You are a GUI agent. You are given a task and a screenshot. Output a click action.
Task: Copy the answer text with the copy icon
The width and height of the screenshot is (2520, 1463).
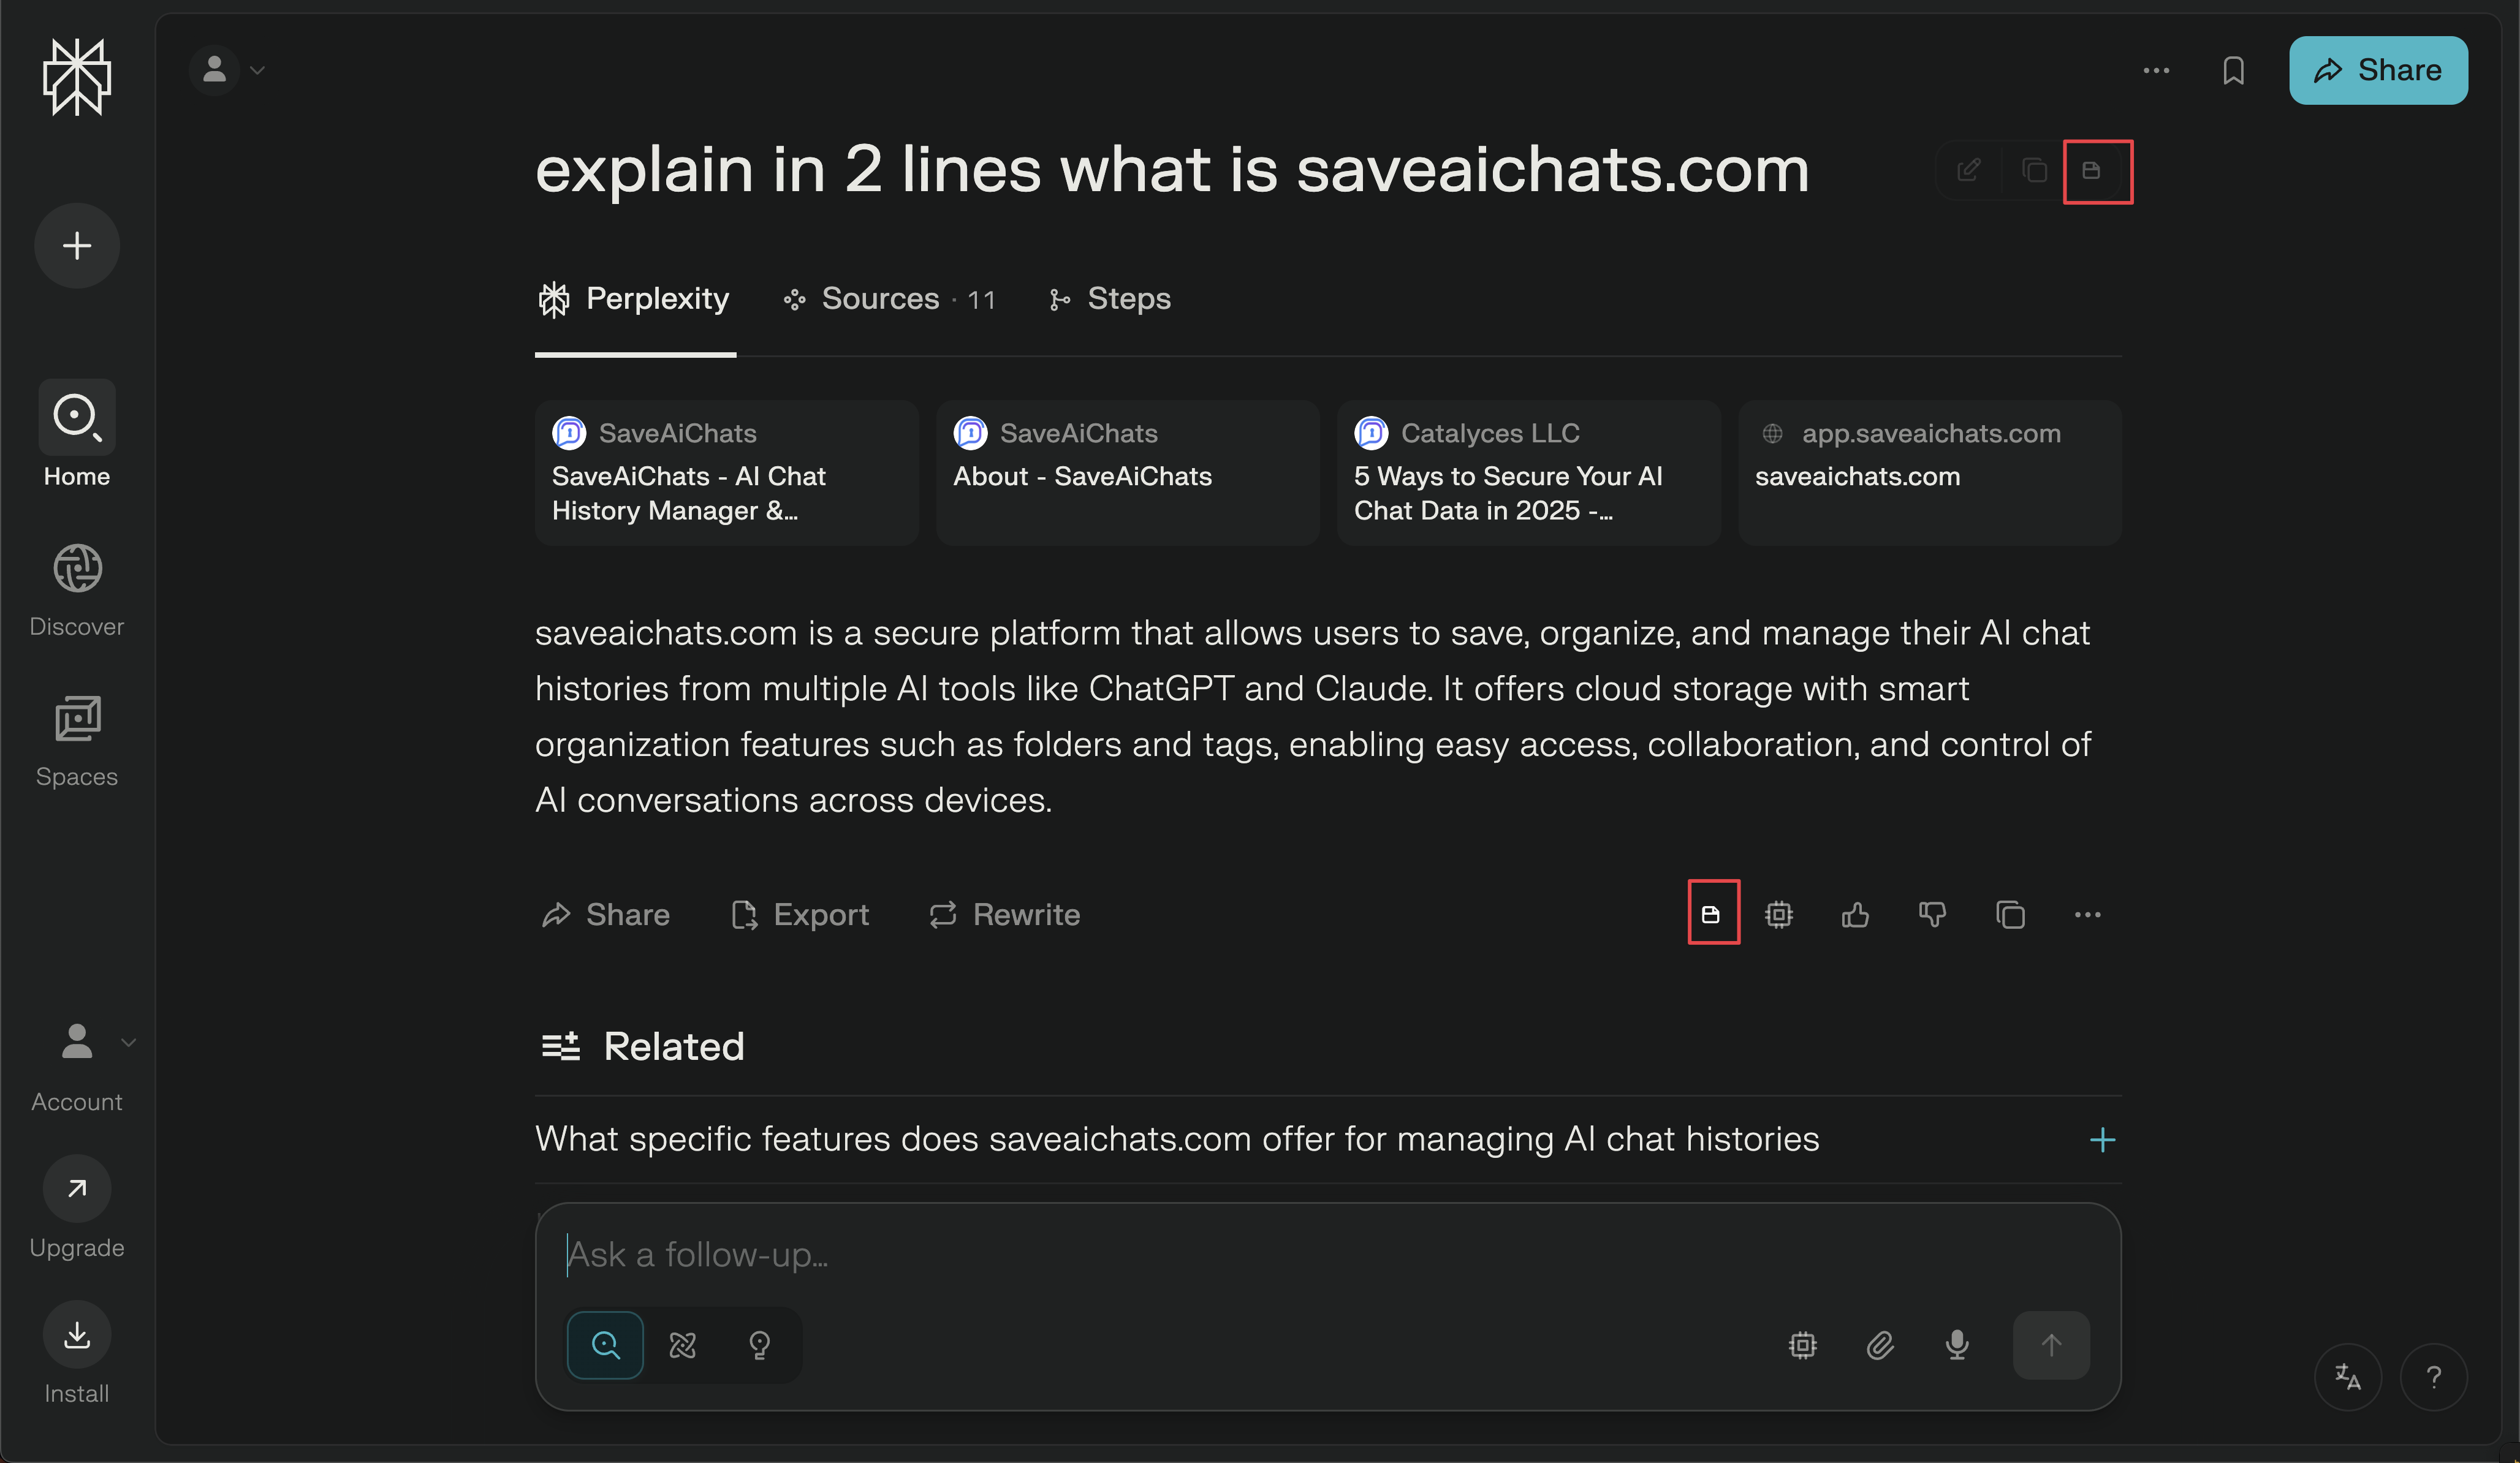click(x=2010, y=915)
